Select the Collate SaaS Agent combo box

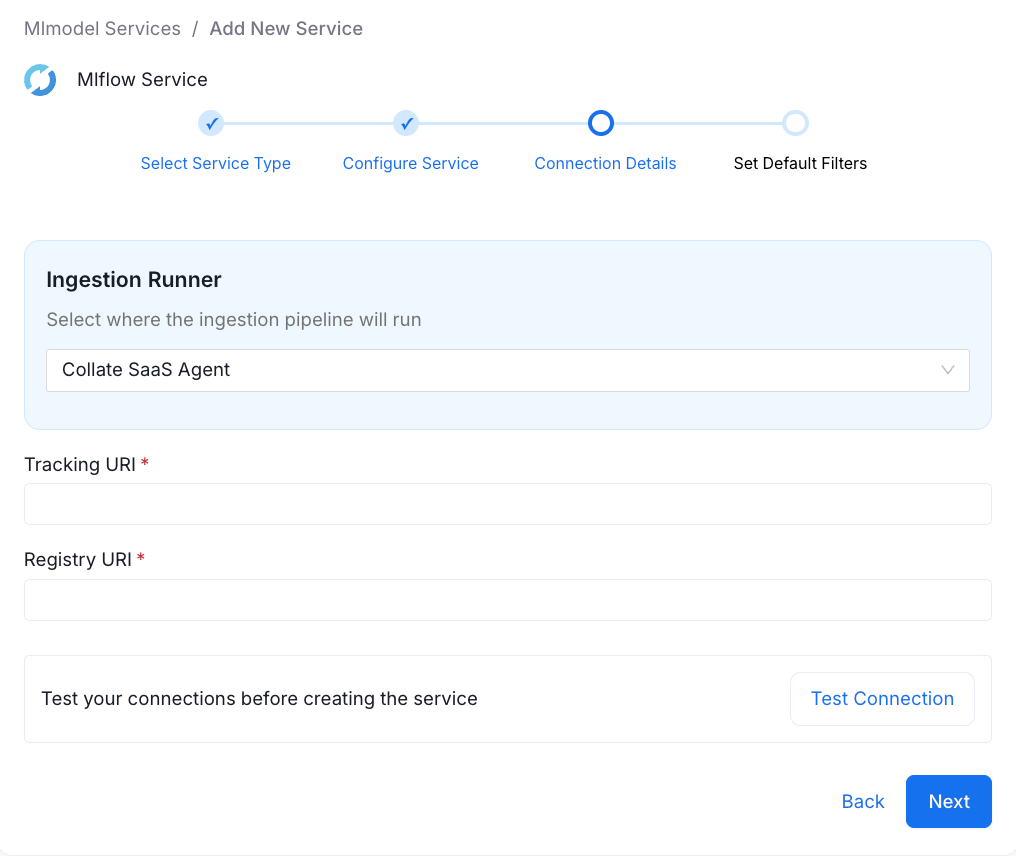(x=508, y=370)
